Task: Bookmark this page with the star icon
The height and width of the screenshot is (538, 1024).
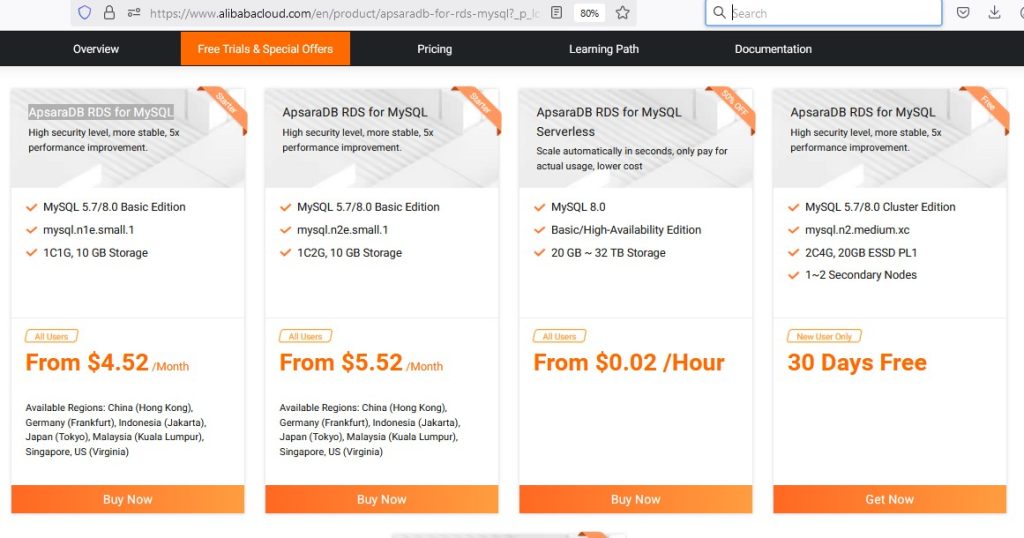Action: (x=622, y=12)
